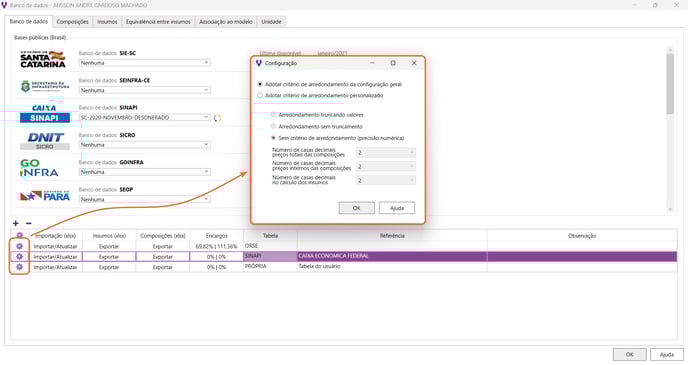Click Importar/Atualizar for PRÓPRIA row
This screenshot has height=365, width=688.
click(55, 267)
